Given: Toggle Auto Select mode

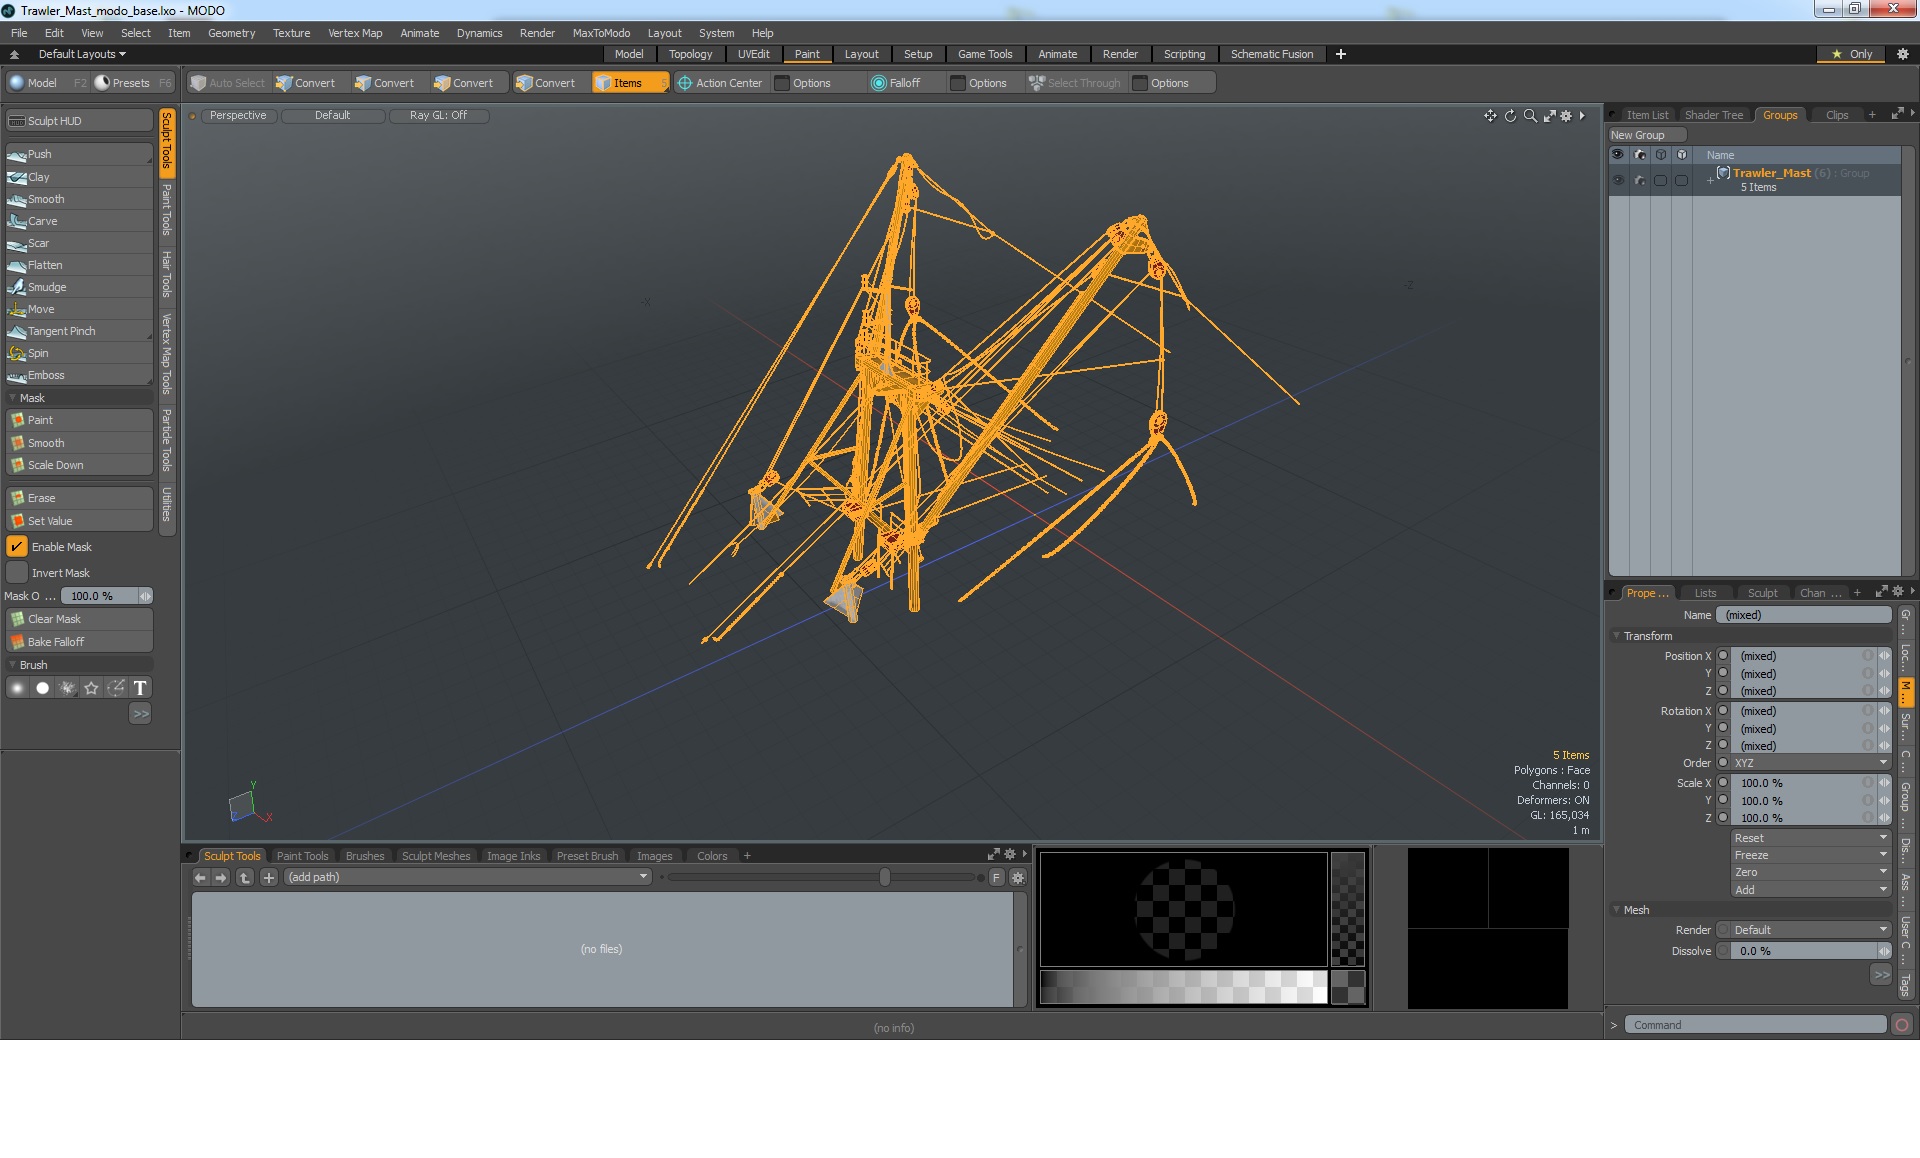Looking at the screenshot, I should [228, 83].
